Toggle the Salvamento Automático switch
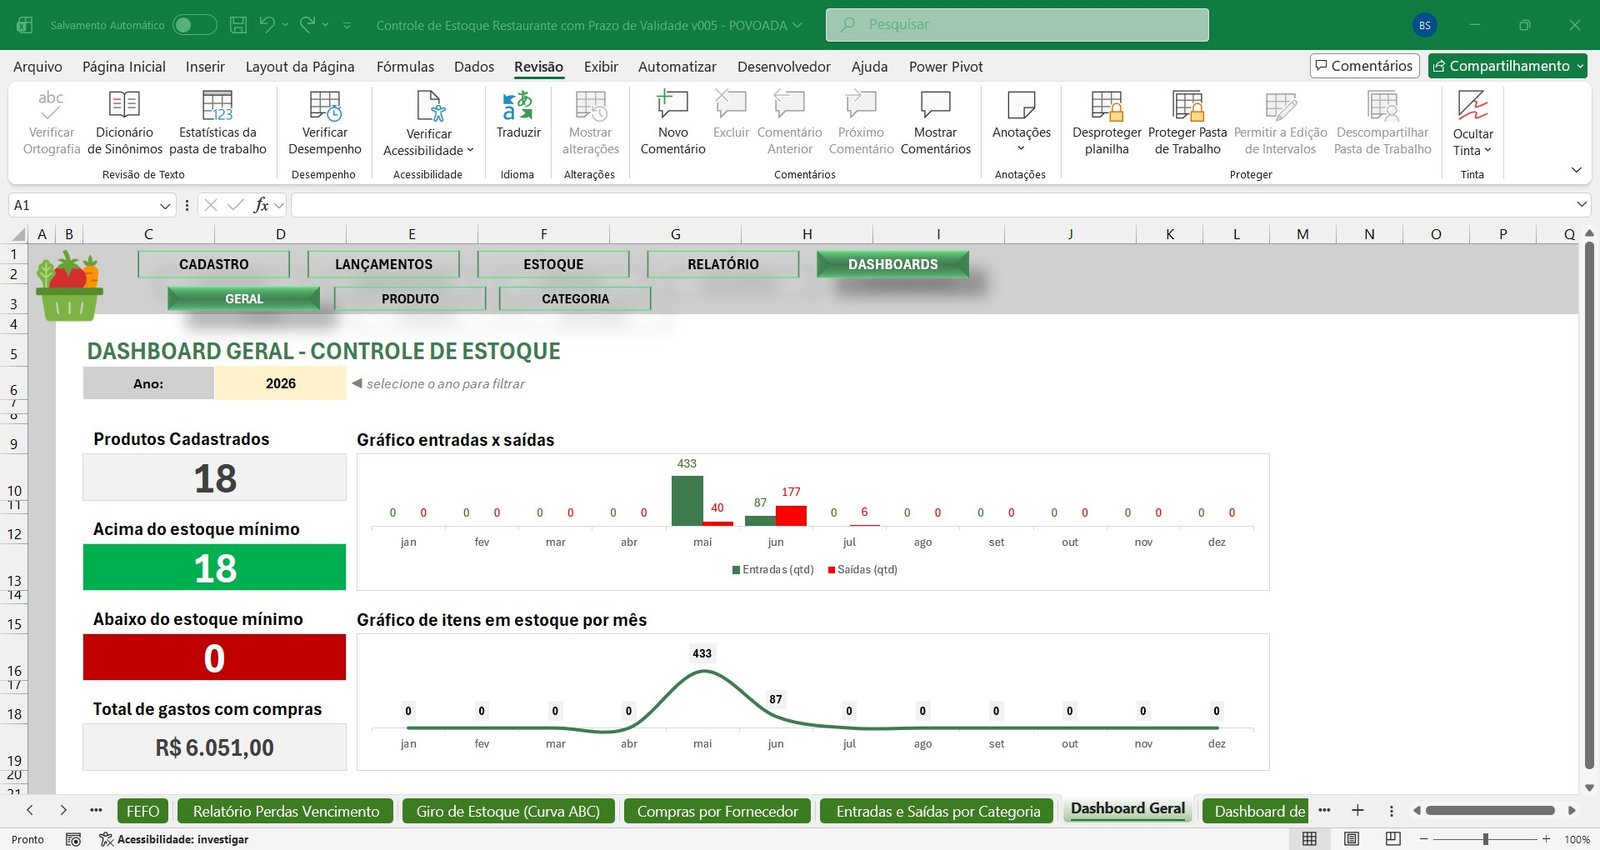This screenshot has height=850, width=1600. tap(194, 25)
